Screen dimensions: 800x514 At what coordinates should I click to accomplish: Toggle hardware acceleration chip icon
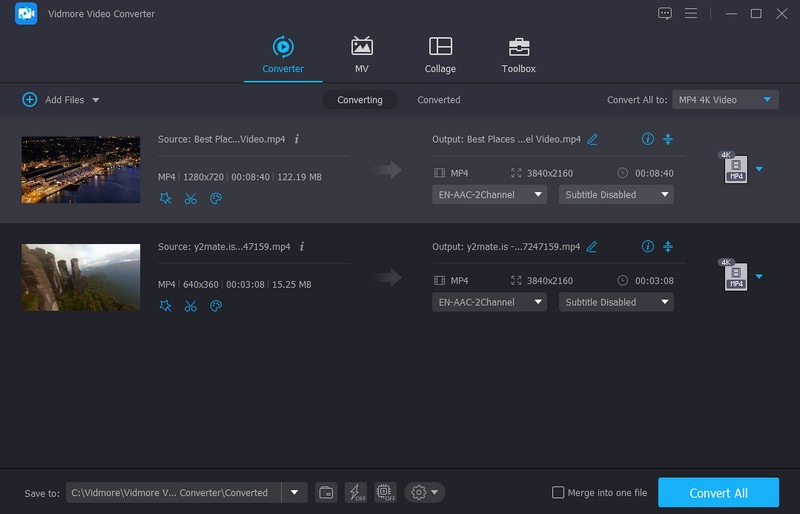(x=385, y=493)
